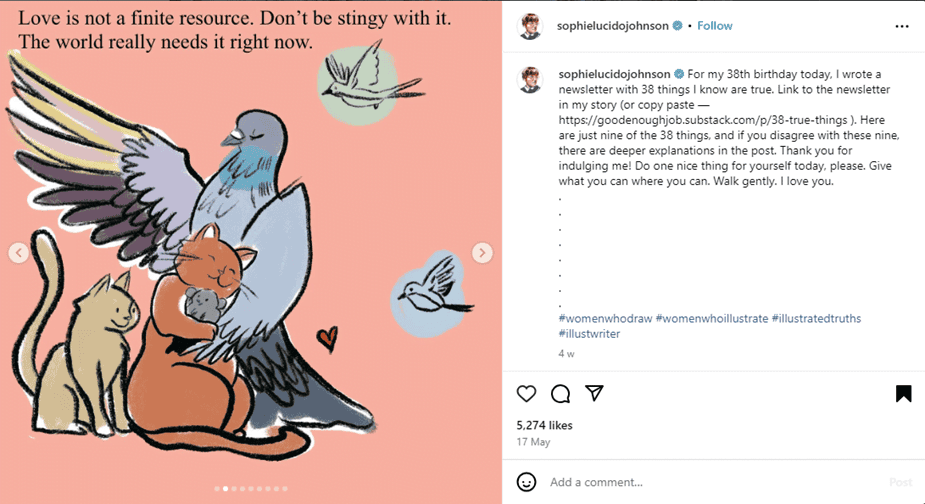Open the three-dot more options menu
Screen dimensions: 925x504
point(902,25)
